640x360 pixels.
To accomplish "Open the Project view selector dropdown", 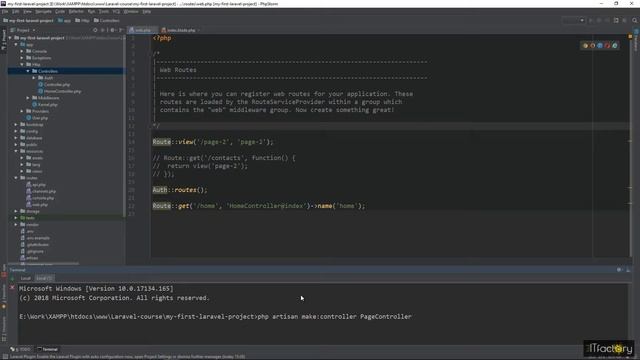I will pyautogui.click(x=23, y=30).
